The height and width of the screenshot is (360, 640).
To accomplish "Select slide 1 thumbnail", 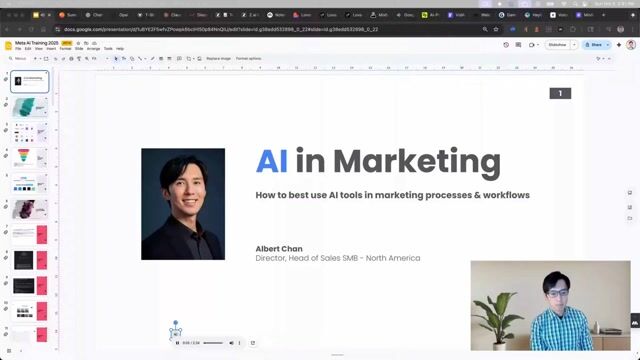I will 30,81.
